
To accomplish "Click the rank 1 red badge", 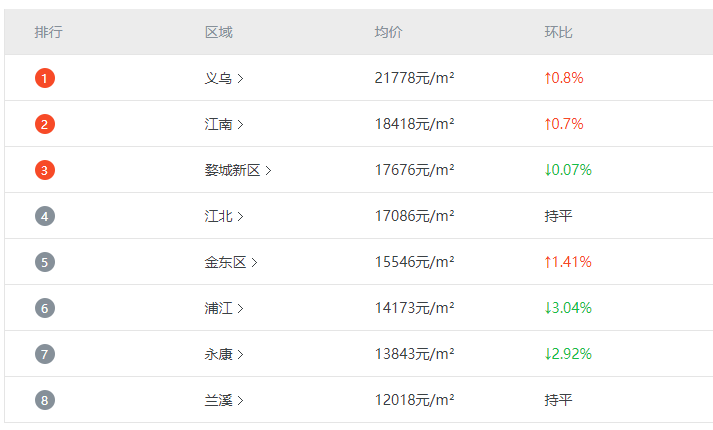I will click(x=45, y=78).
